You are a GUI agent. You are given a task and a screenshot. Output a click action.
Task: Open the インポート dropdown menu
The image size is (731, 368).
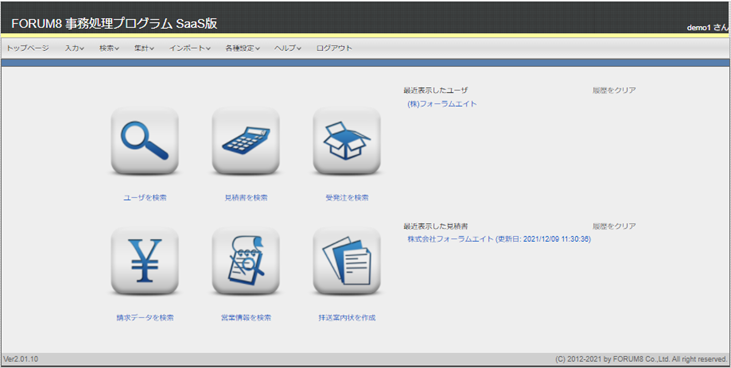click(190, 48)
